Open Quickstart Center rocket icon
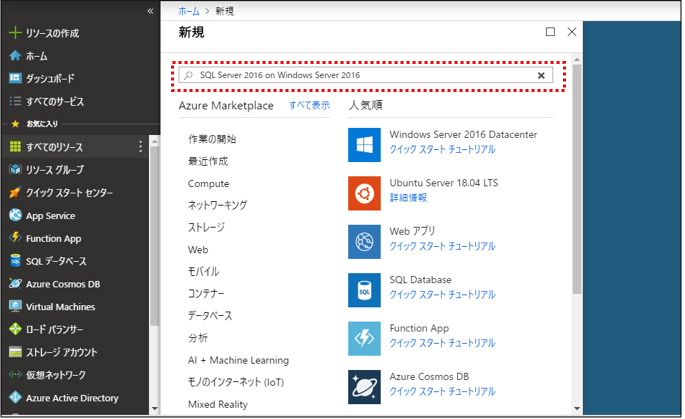 [x=15, y=192]
